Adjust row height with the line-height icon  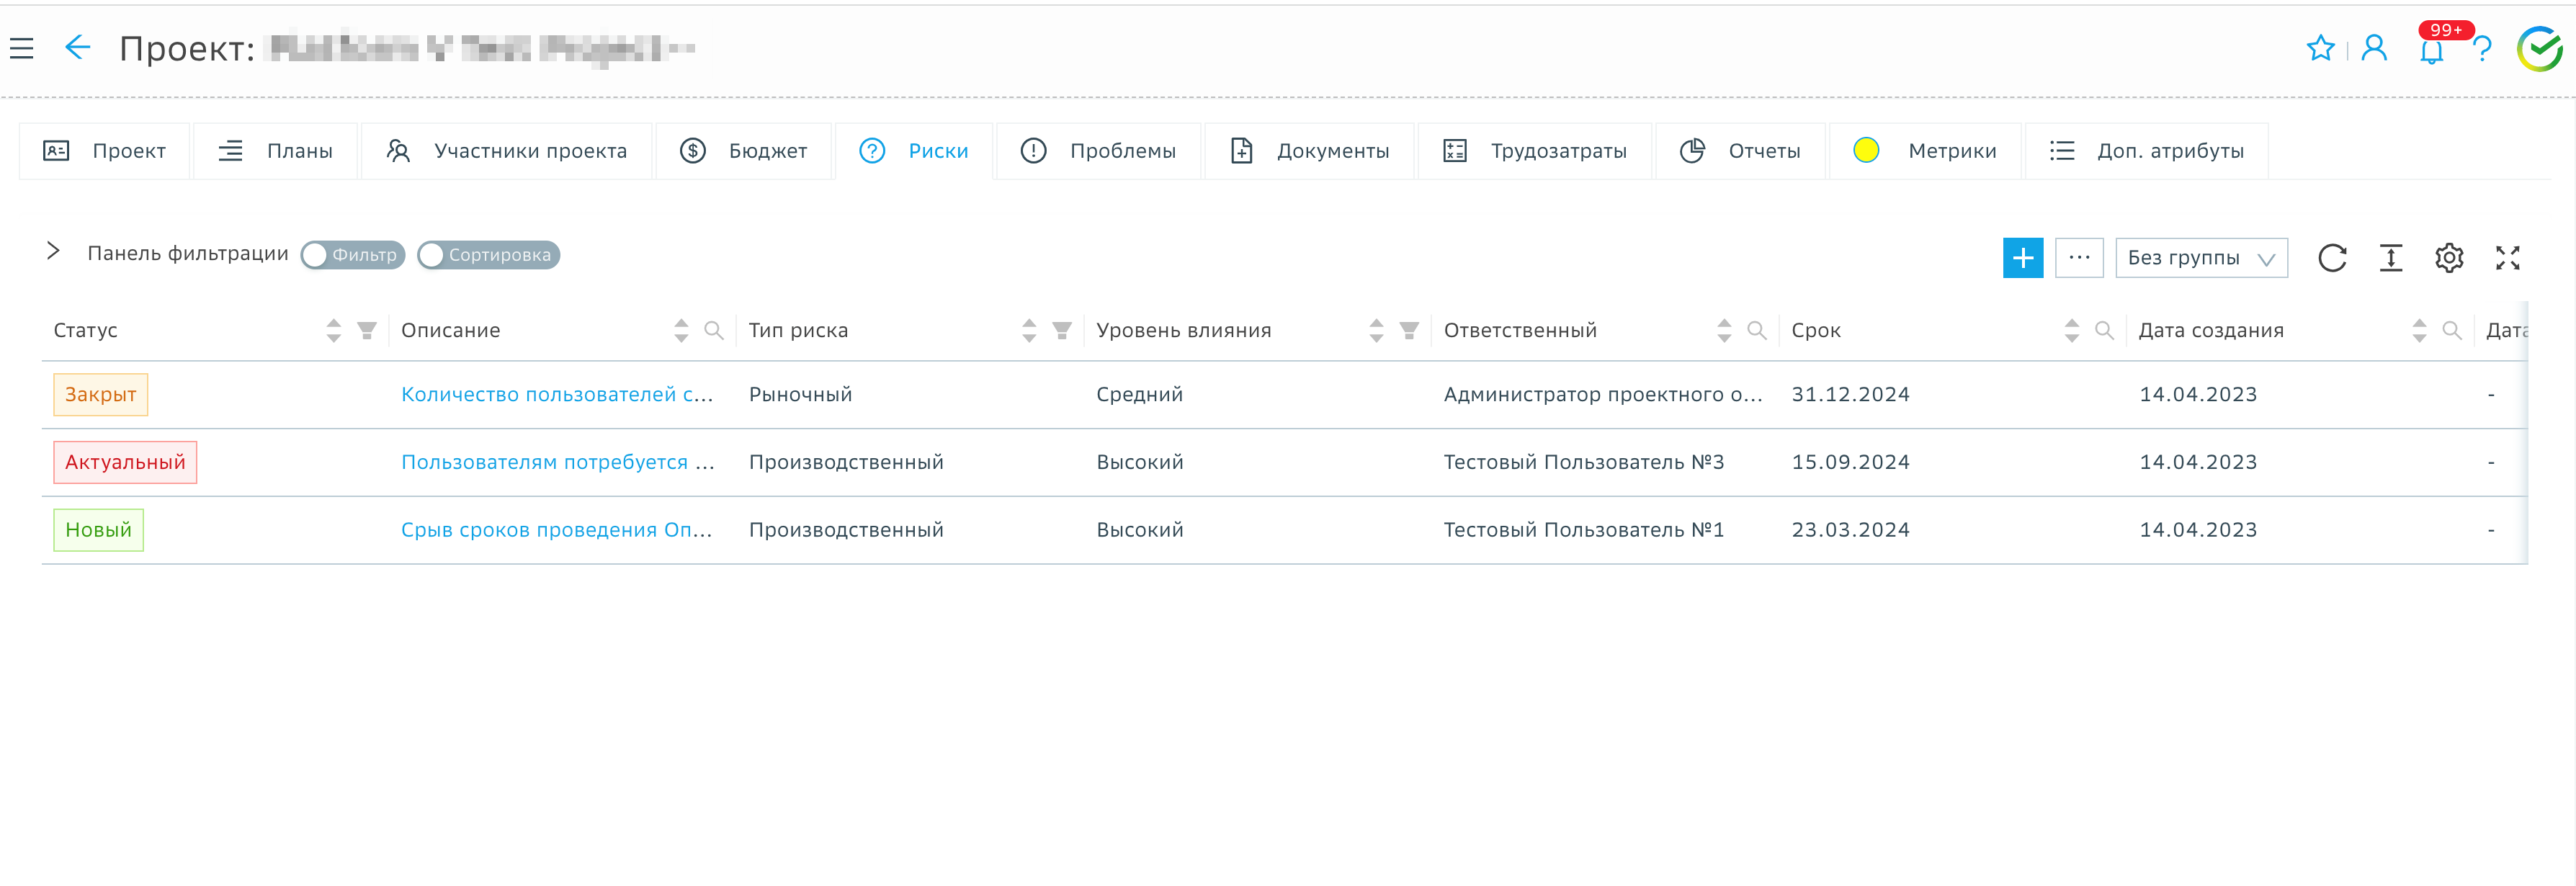click(x=2391, y=258)
